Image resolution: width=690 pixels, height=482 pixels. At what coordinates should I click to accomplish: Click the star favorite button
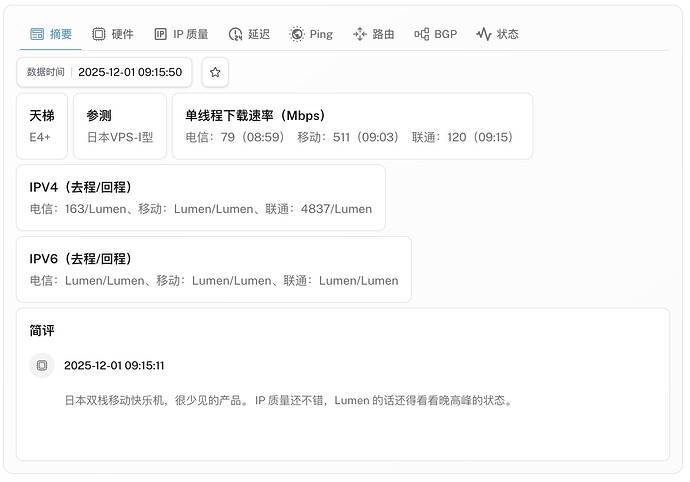(x=215, y=72)
